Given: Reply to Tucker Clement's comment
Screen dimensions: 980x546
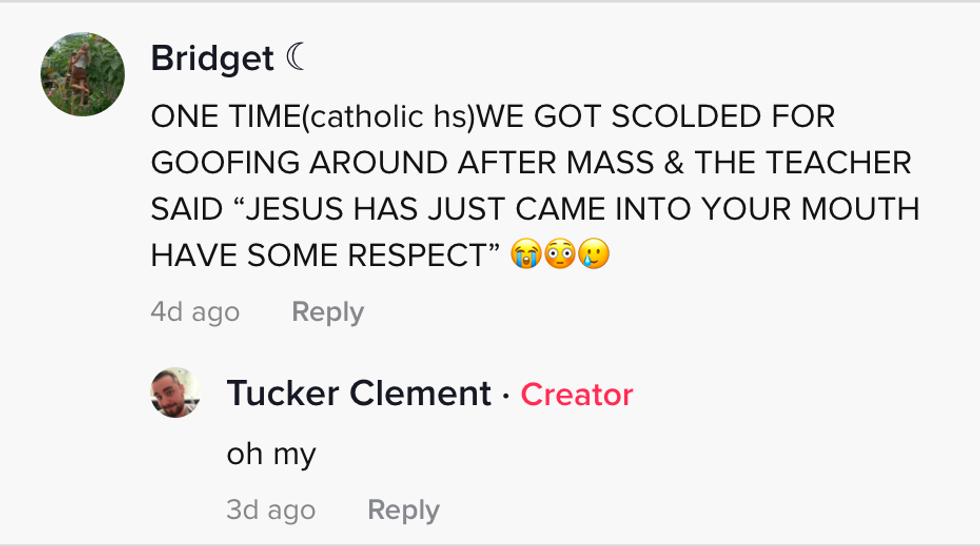Looking at the screenshot, I should (x=403, y=510).
